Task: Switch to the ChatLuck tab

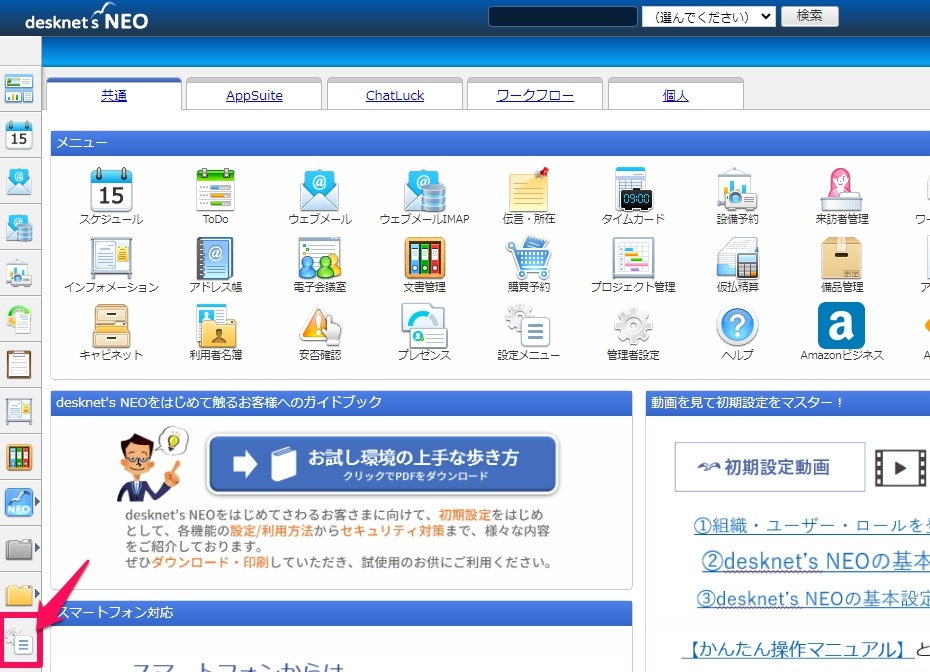Action: point(394,94)
